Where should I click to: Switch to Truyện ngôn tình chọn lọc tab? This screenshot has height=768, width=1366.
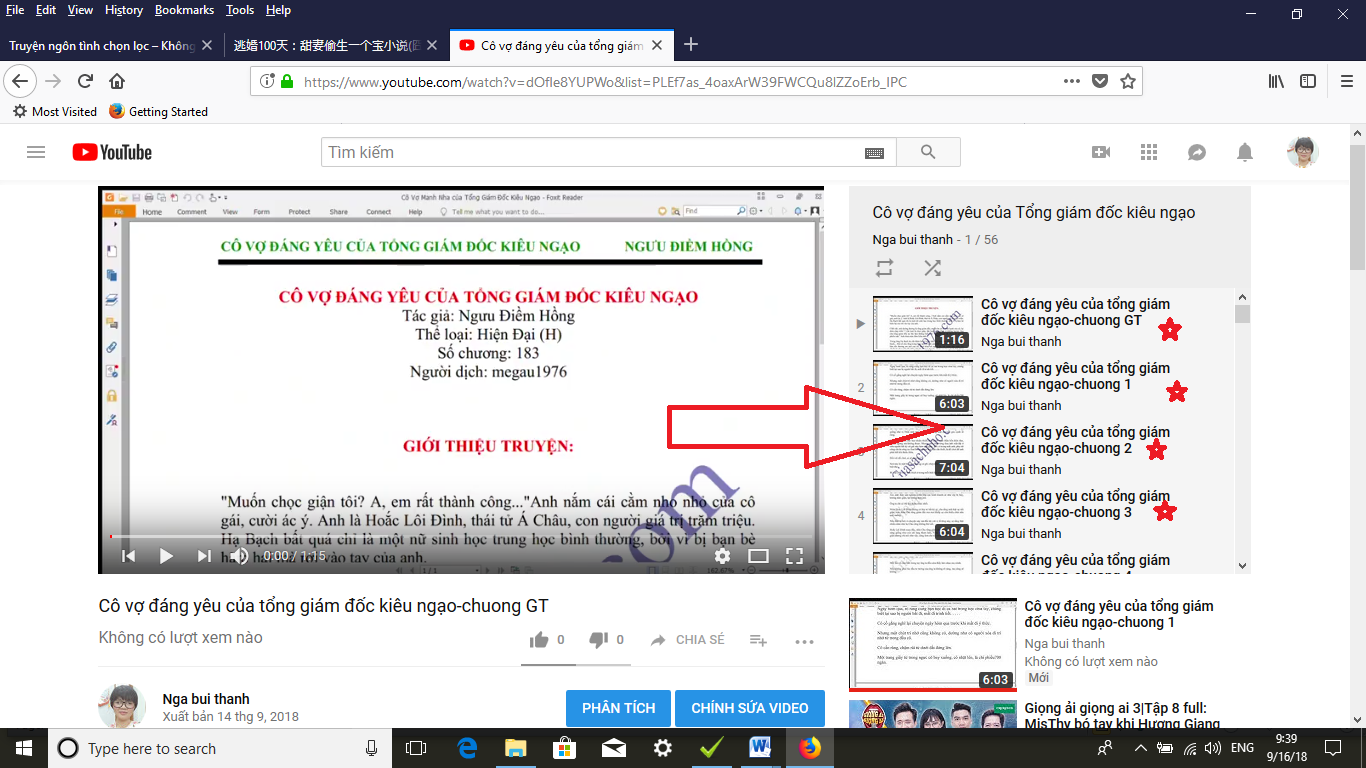point(102,45)
